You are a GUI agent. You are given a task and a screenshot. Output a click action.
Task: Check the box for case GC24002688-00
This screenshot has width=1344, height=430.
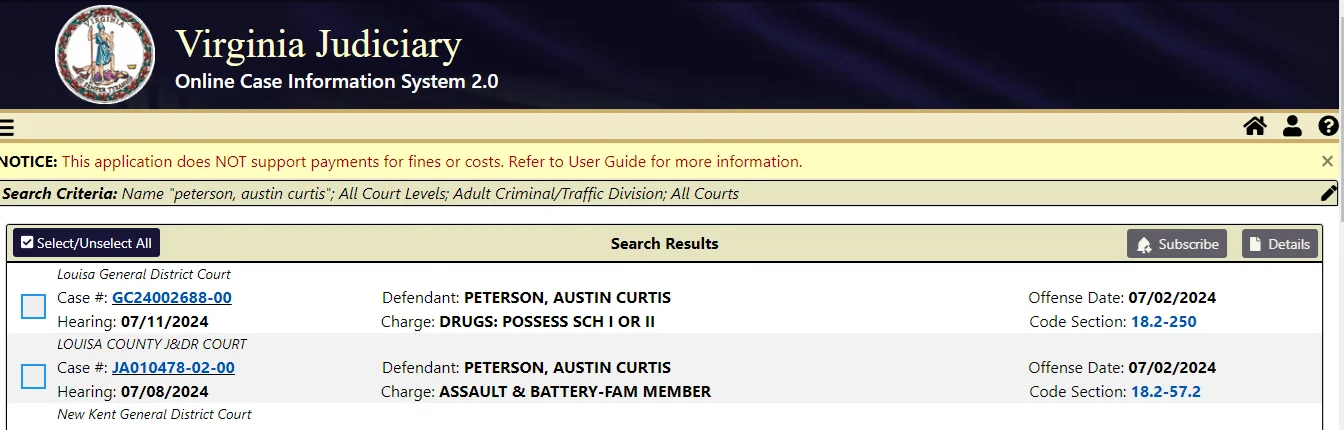coord(34,306)
